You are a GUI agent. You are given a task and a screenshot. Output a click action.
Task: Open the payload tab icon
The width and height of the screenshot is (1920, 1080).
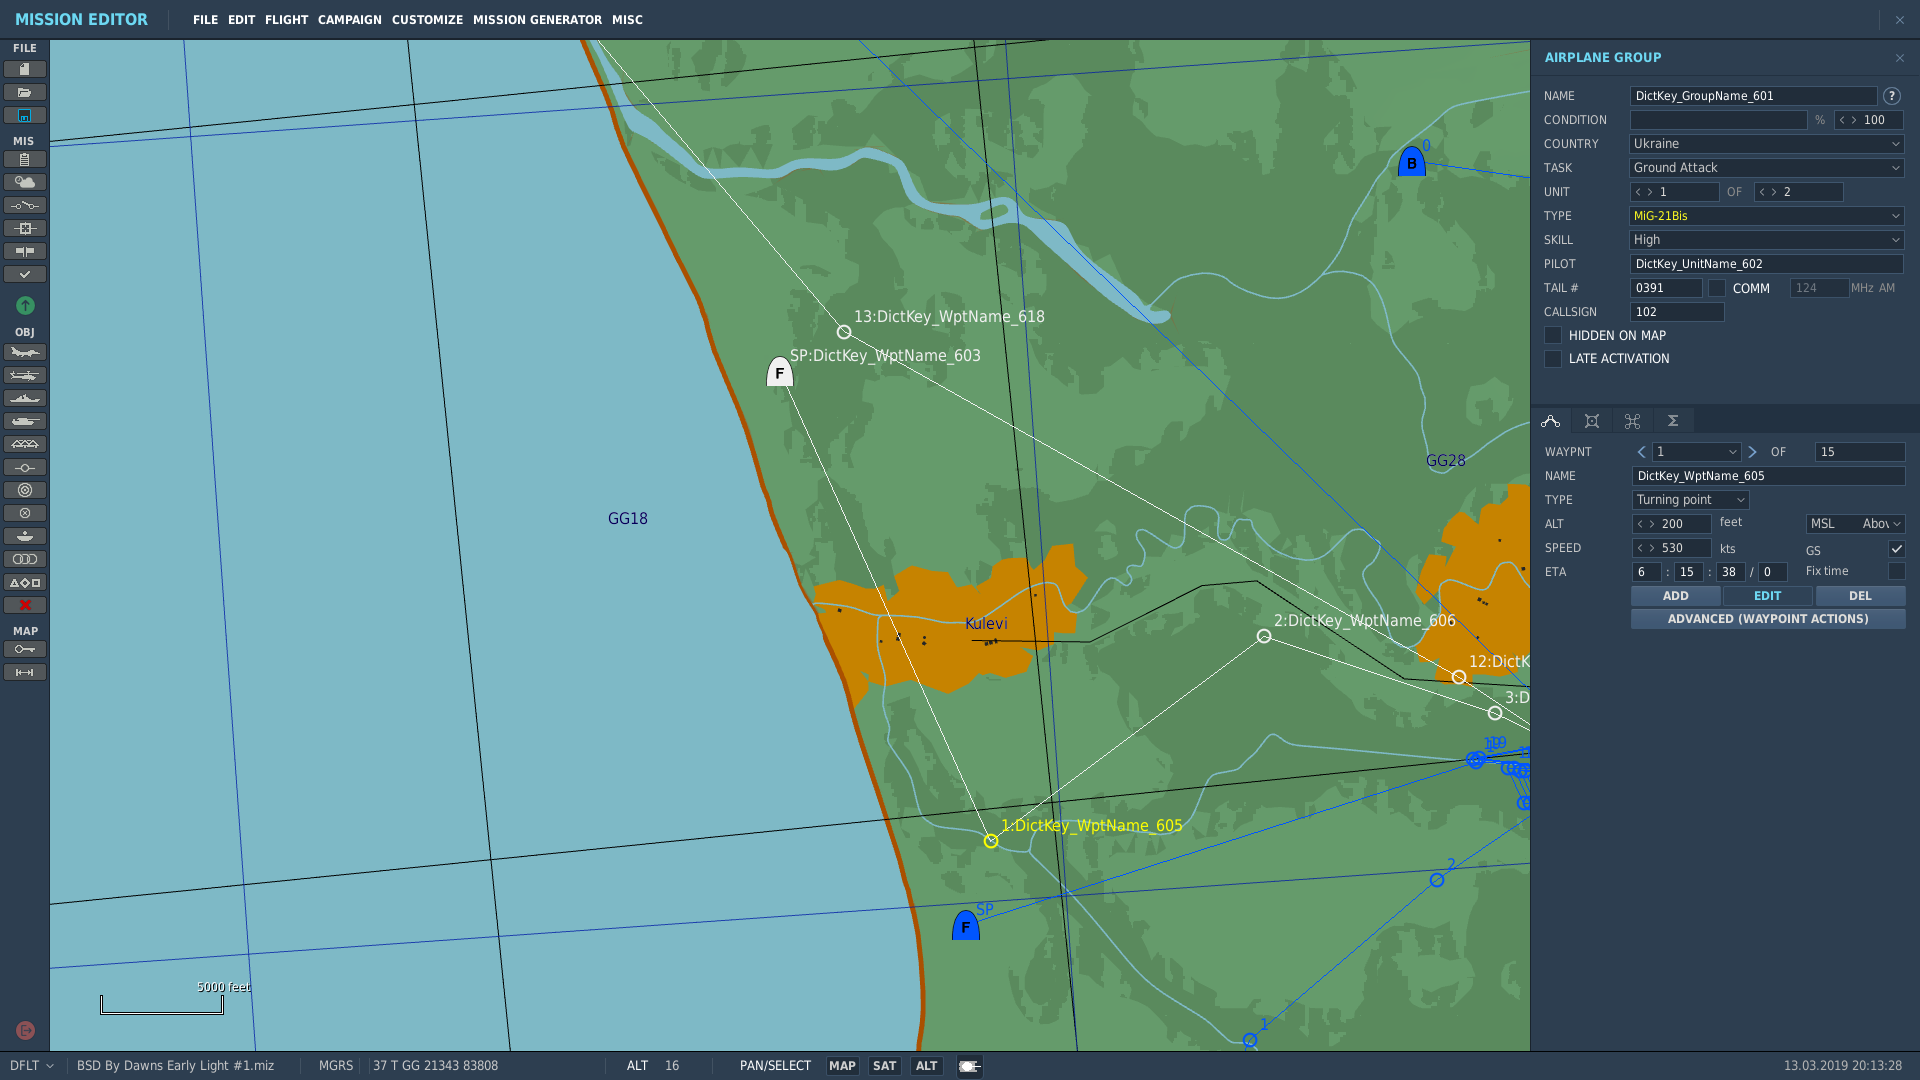click(1592, 421)
